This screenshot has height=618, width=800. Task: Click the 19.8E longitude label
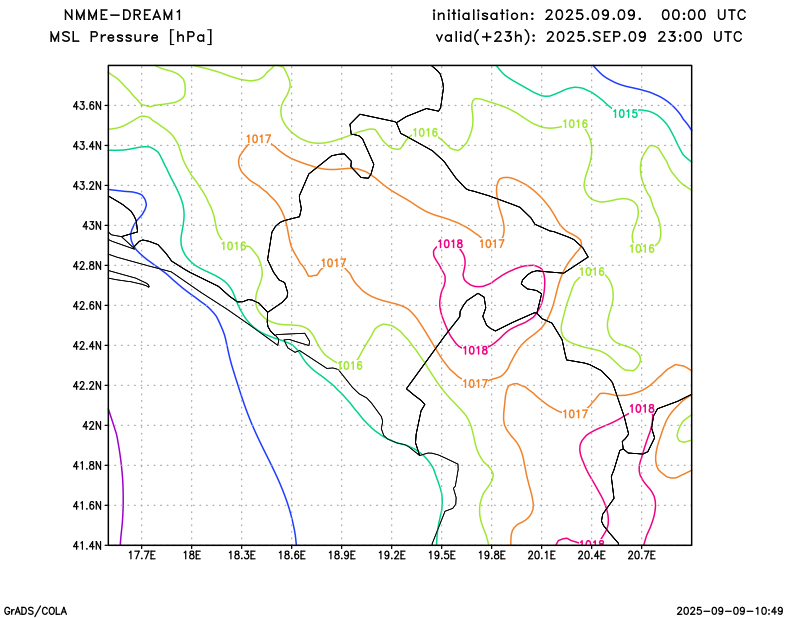[x=491, y=555]
